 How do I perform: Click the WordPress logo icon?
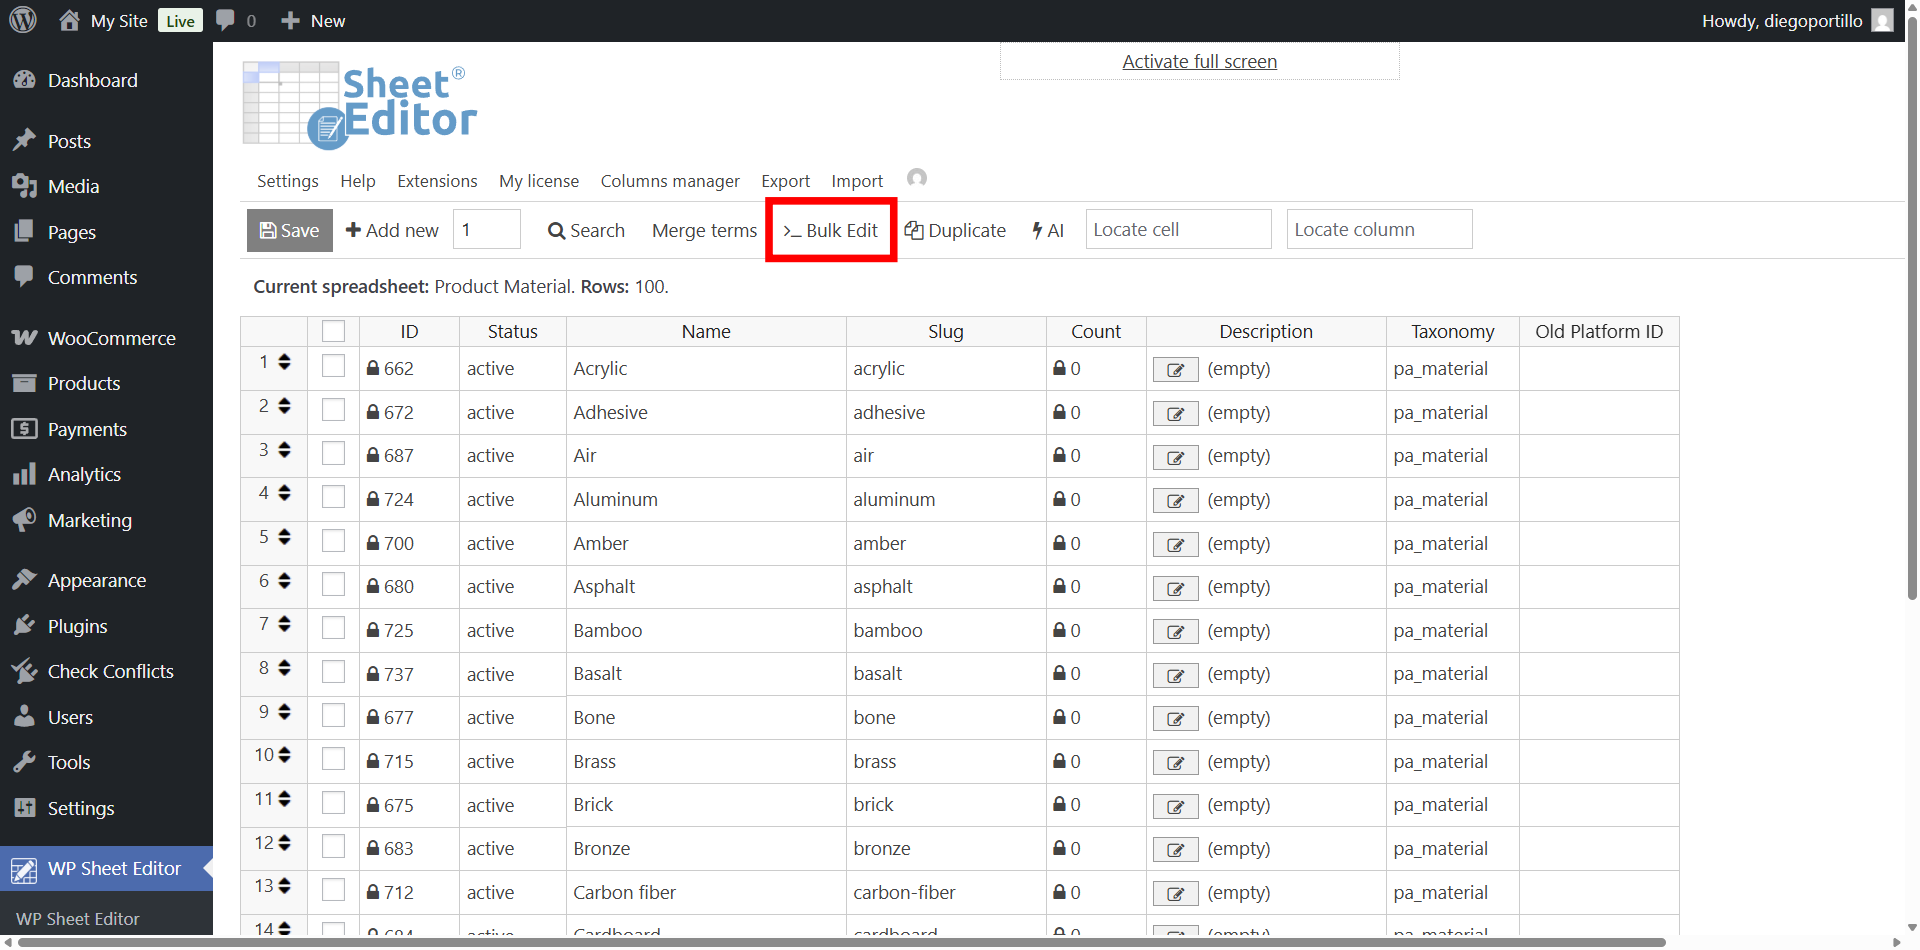[23, 20]
